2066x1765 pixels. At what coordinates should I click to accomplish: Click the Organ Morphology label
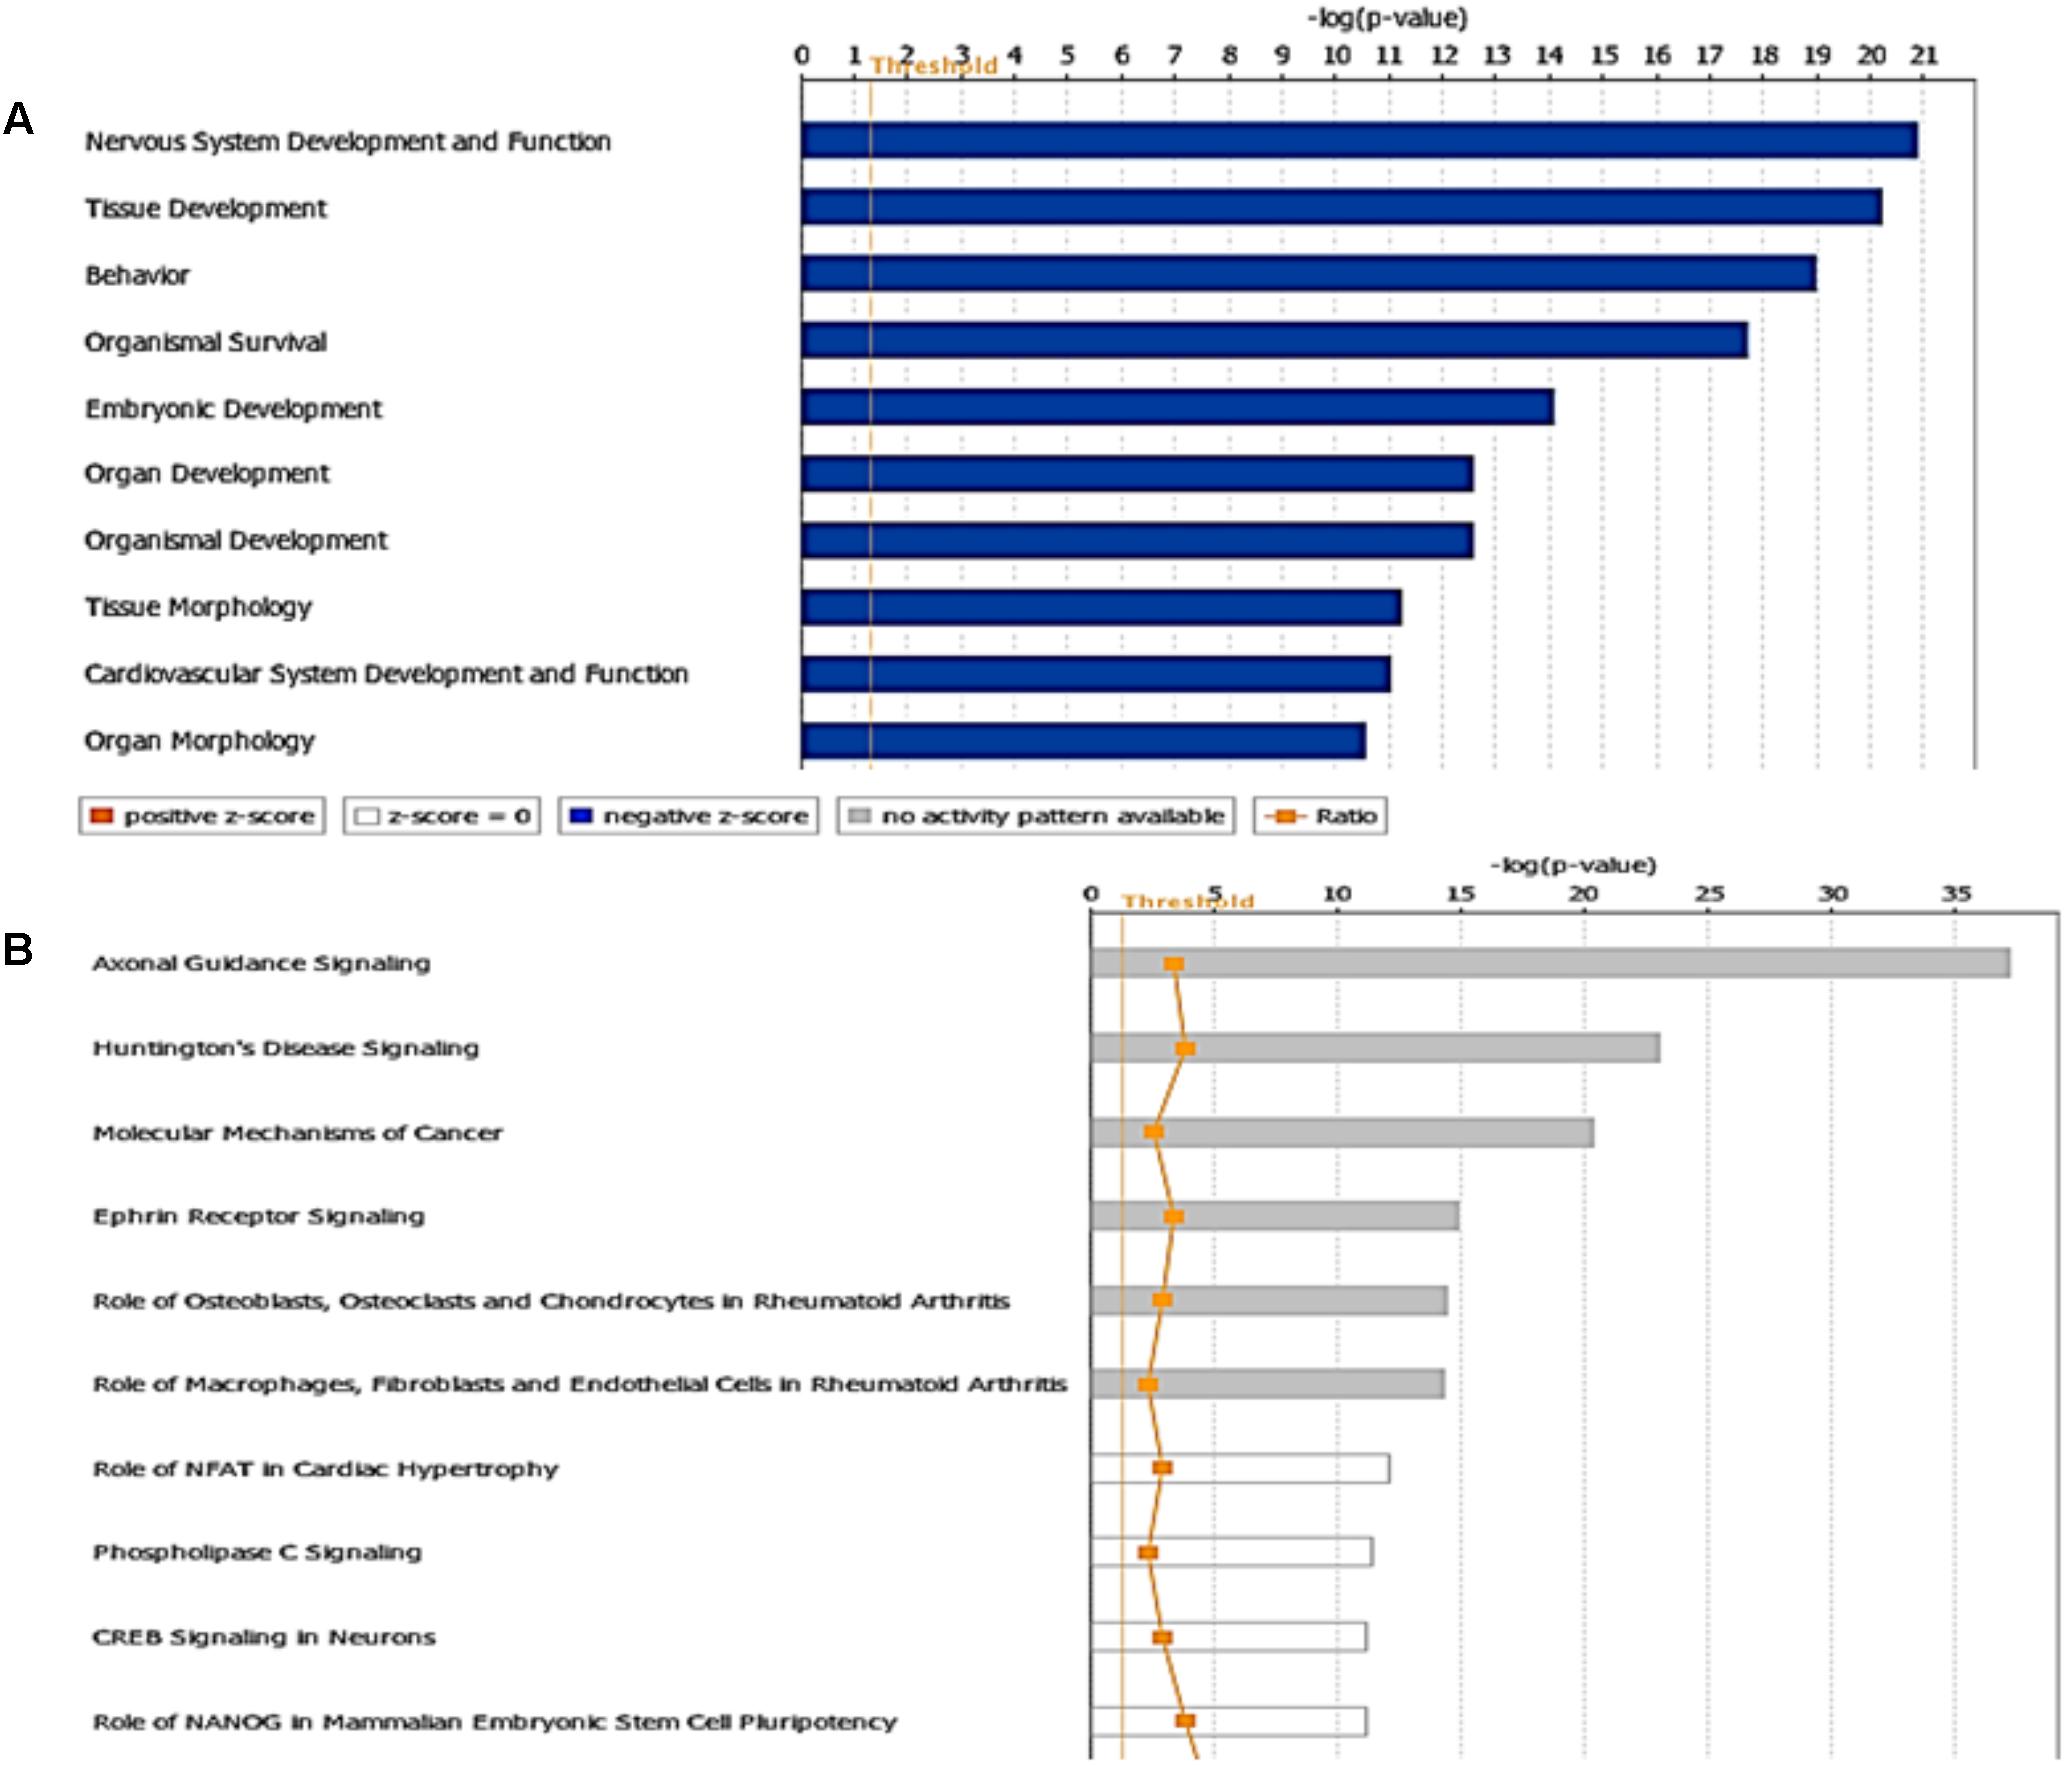coord(200,742)
